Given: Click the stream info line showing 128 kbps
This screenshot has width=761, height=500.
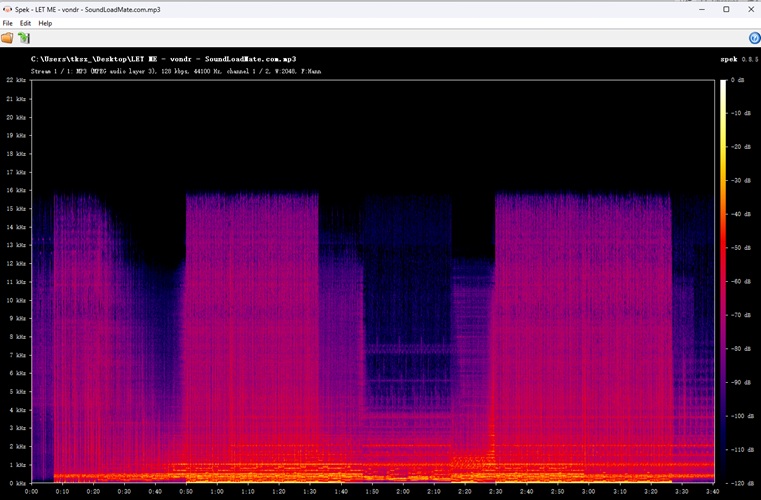Looking at the screenshot, I should (x=176, y=71).
